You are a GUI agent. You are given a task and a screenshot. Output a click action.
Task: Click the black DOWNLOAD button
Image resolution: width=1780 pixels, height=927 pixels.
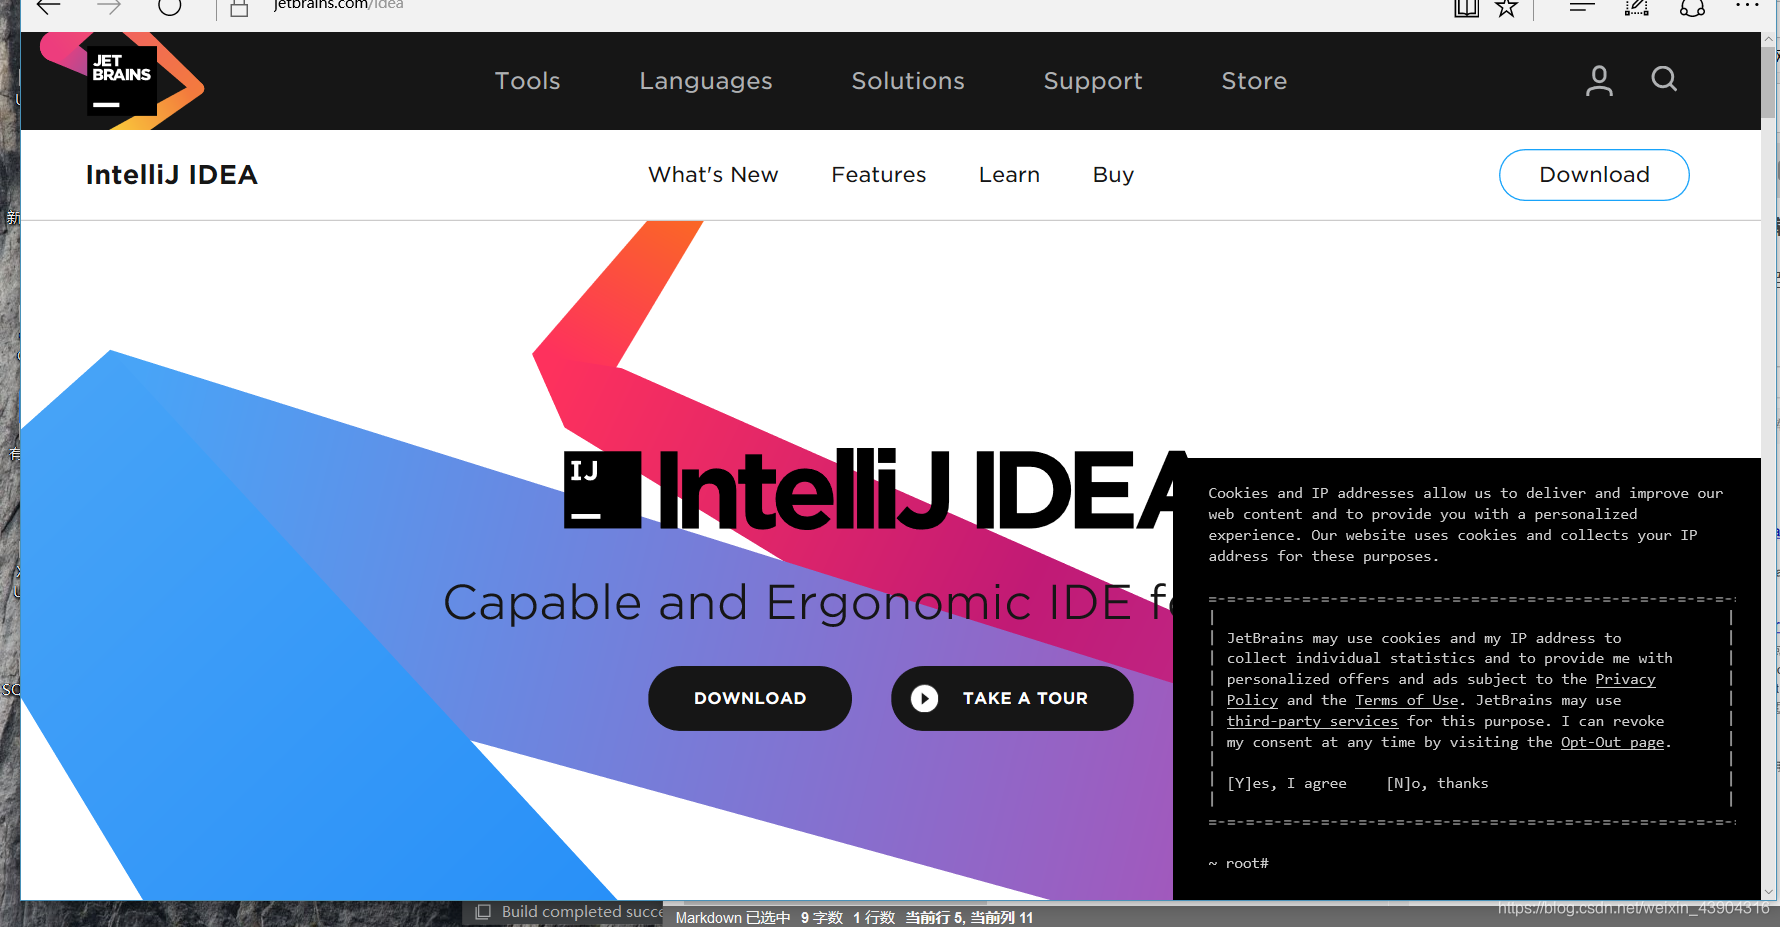750,698
